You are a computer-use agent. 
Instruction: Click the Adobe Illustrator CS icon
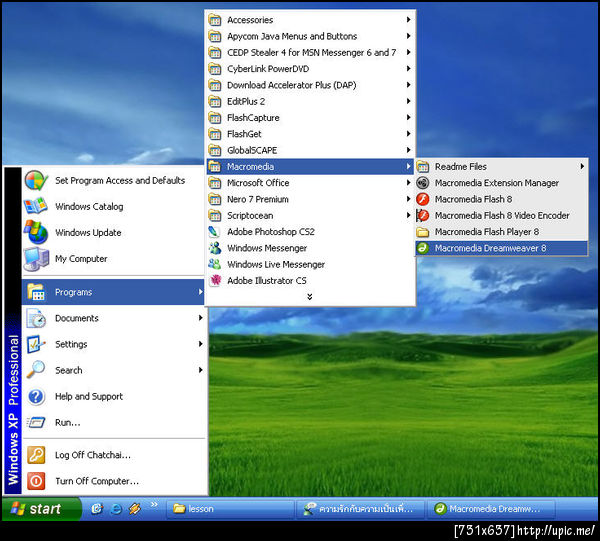(215, 280)
